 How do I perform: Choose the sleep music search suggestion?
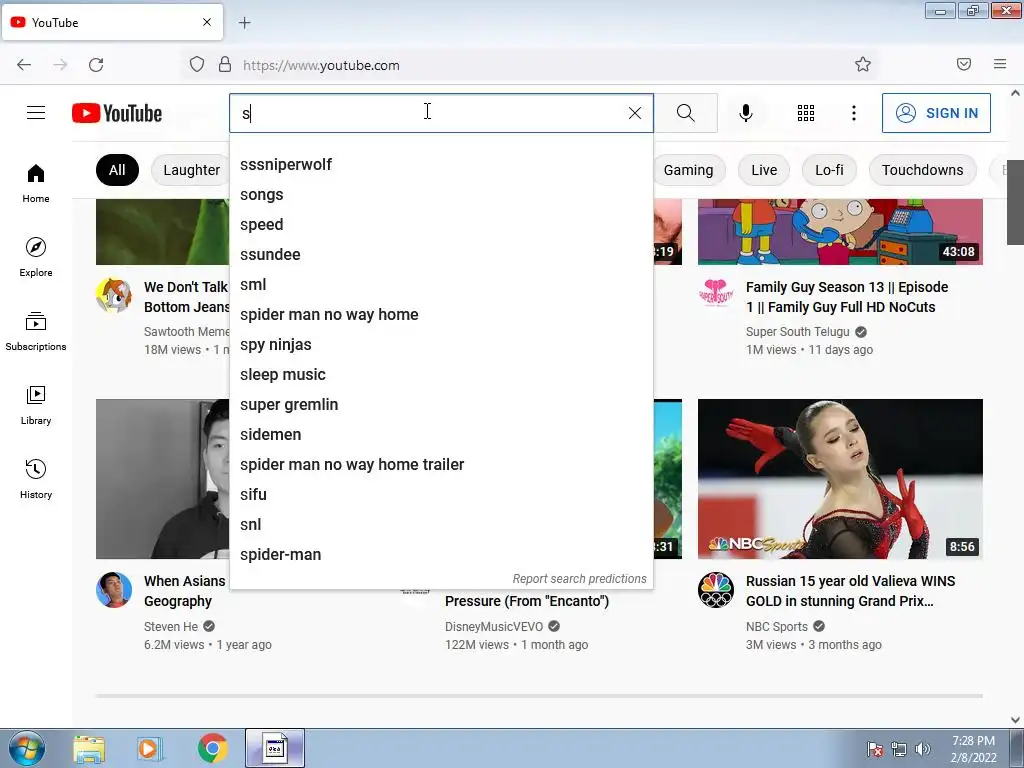pos(441,375)
